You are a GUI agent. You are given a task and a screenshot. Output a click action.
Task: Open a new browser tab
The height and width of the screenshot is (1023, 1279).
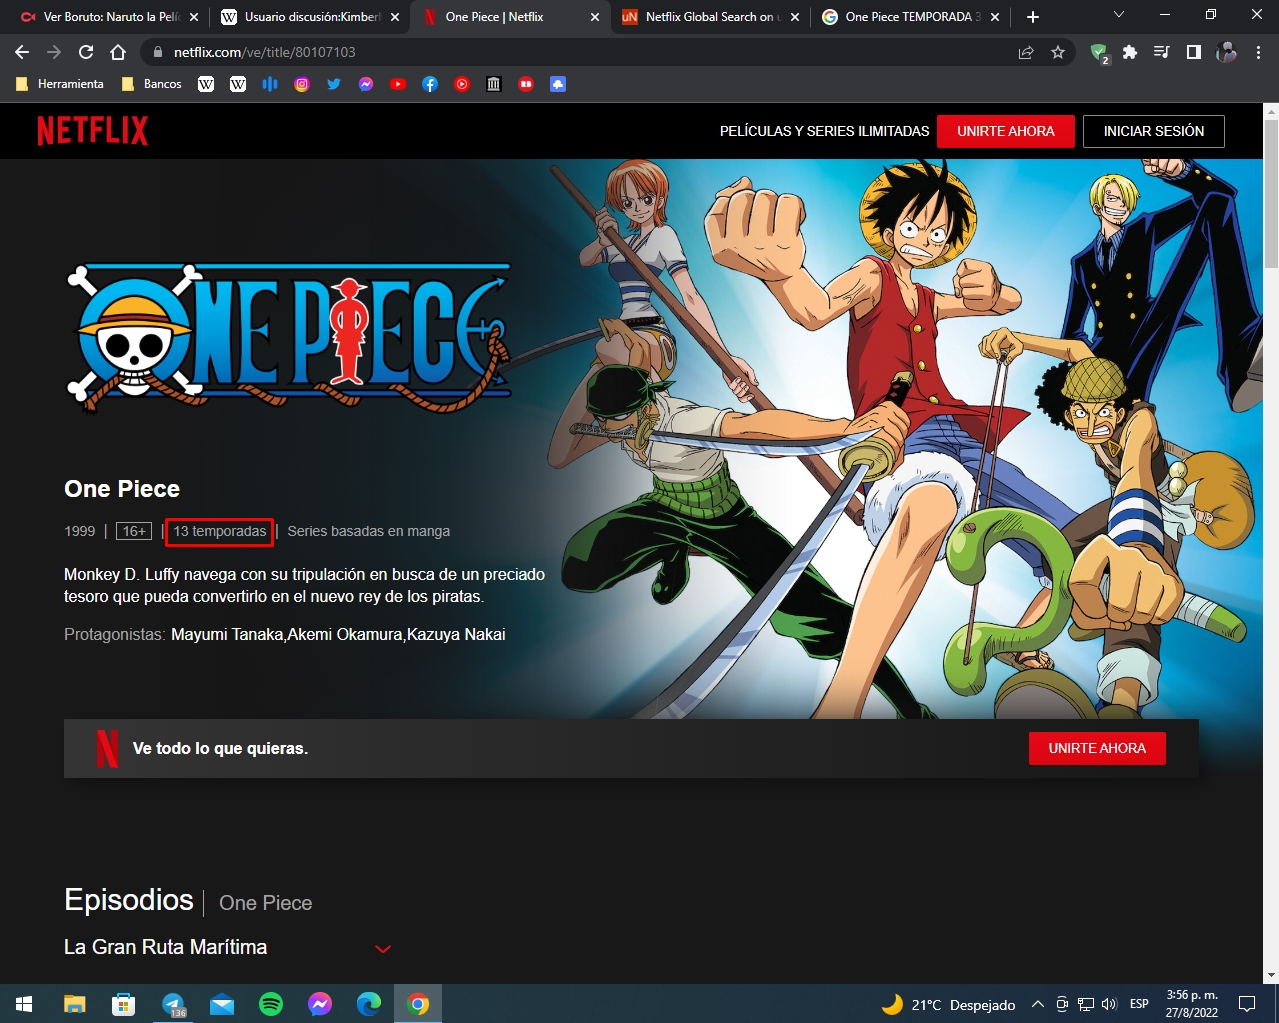[x=1033, y=17]
